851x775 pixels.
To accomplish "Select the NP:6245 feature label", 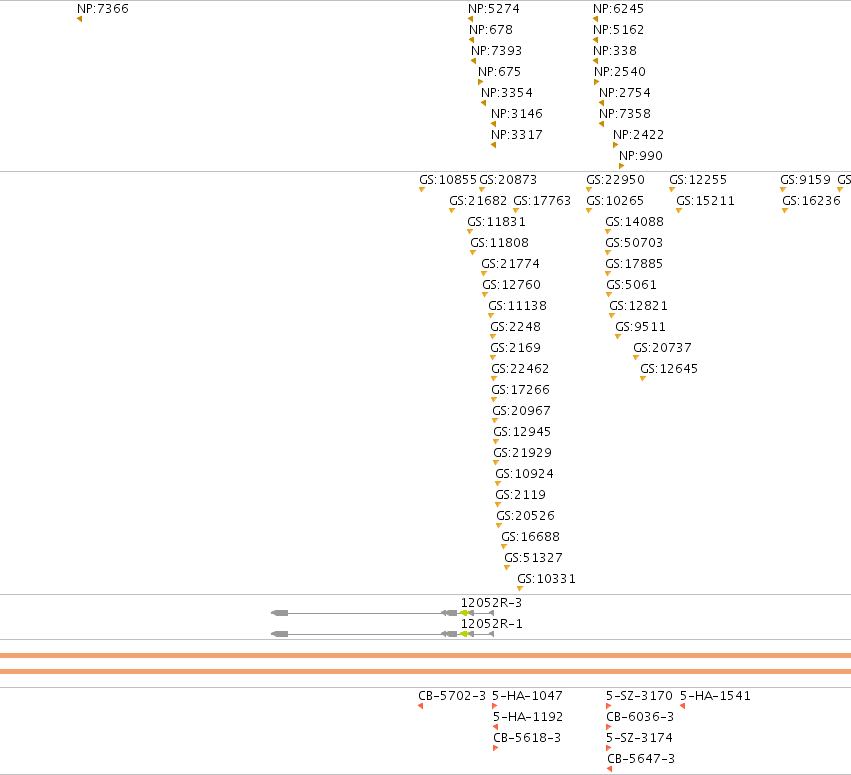I will (x=618, y=9).
